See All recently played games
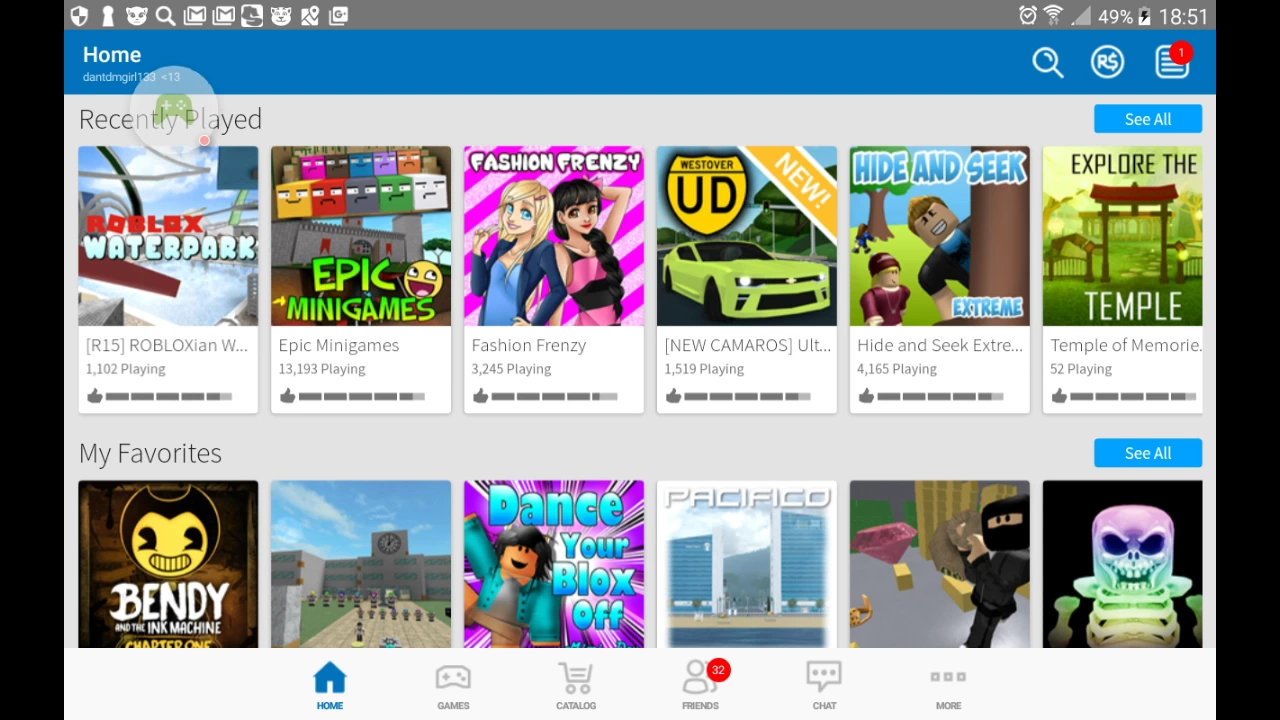 [x=1148, y=119]
